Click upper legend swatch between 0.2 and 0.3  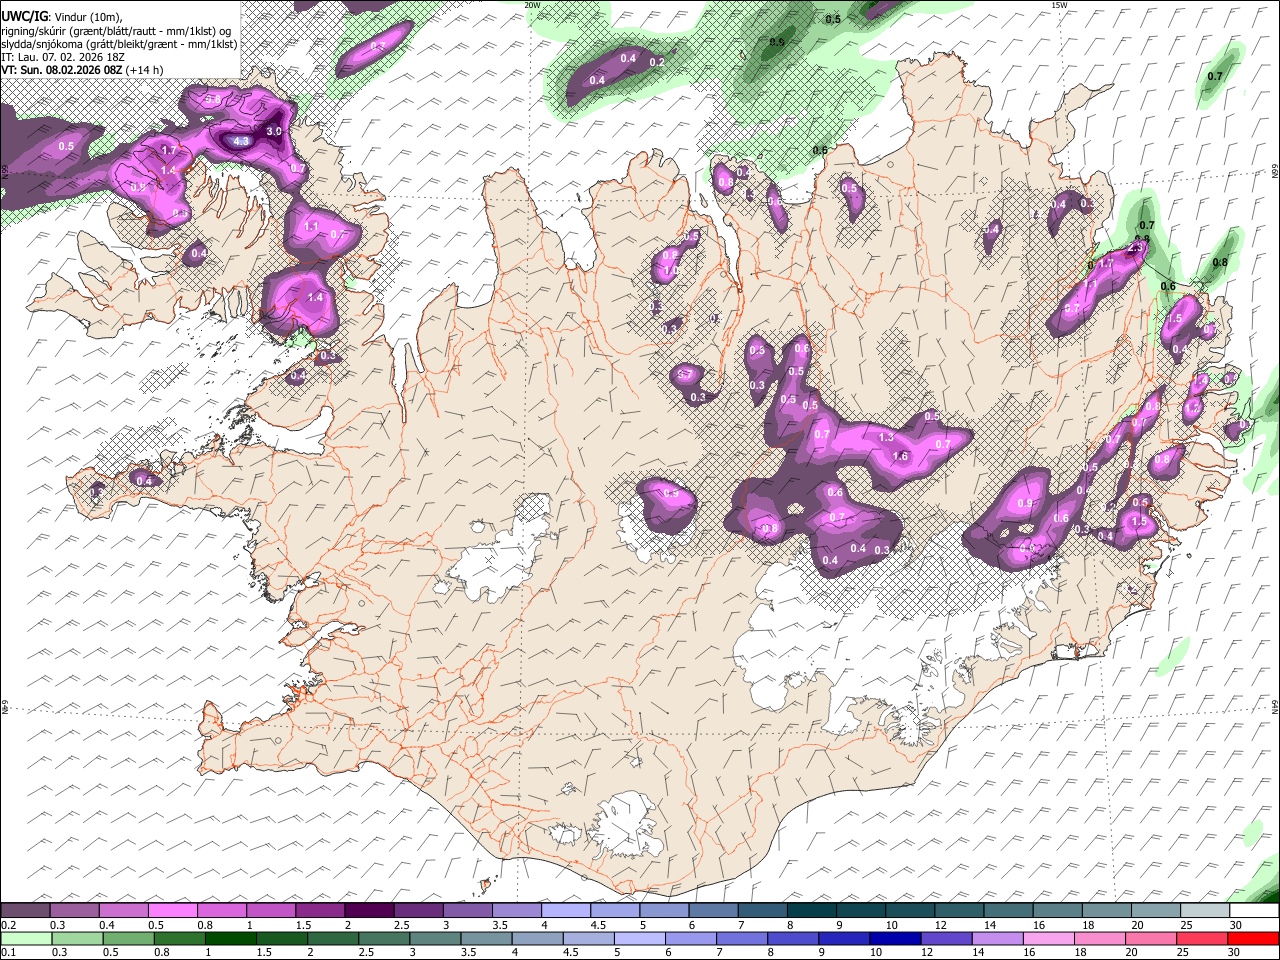click(26, 911)
